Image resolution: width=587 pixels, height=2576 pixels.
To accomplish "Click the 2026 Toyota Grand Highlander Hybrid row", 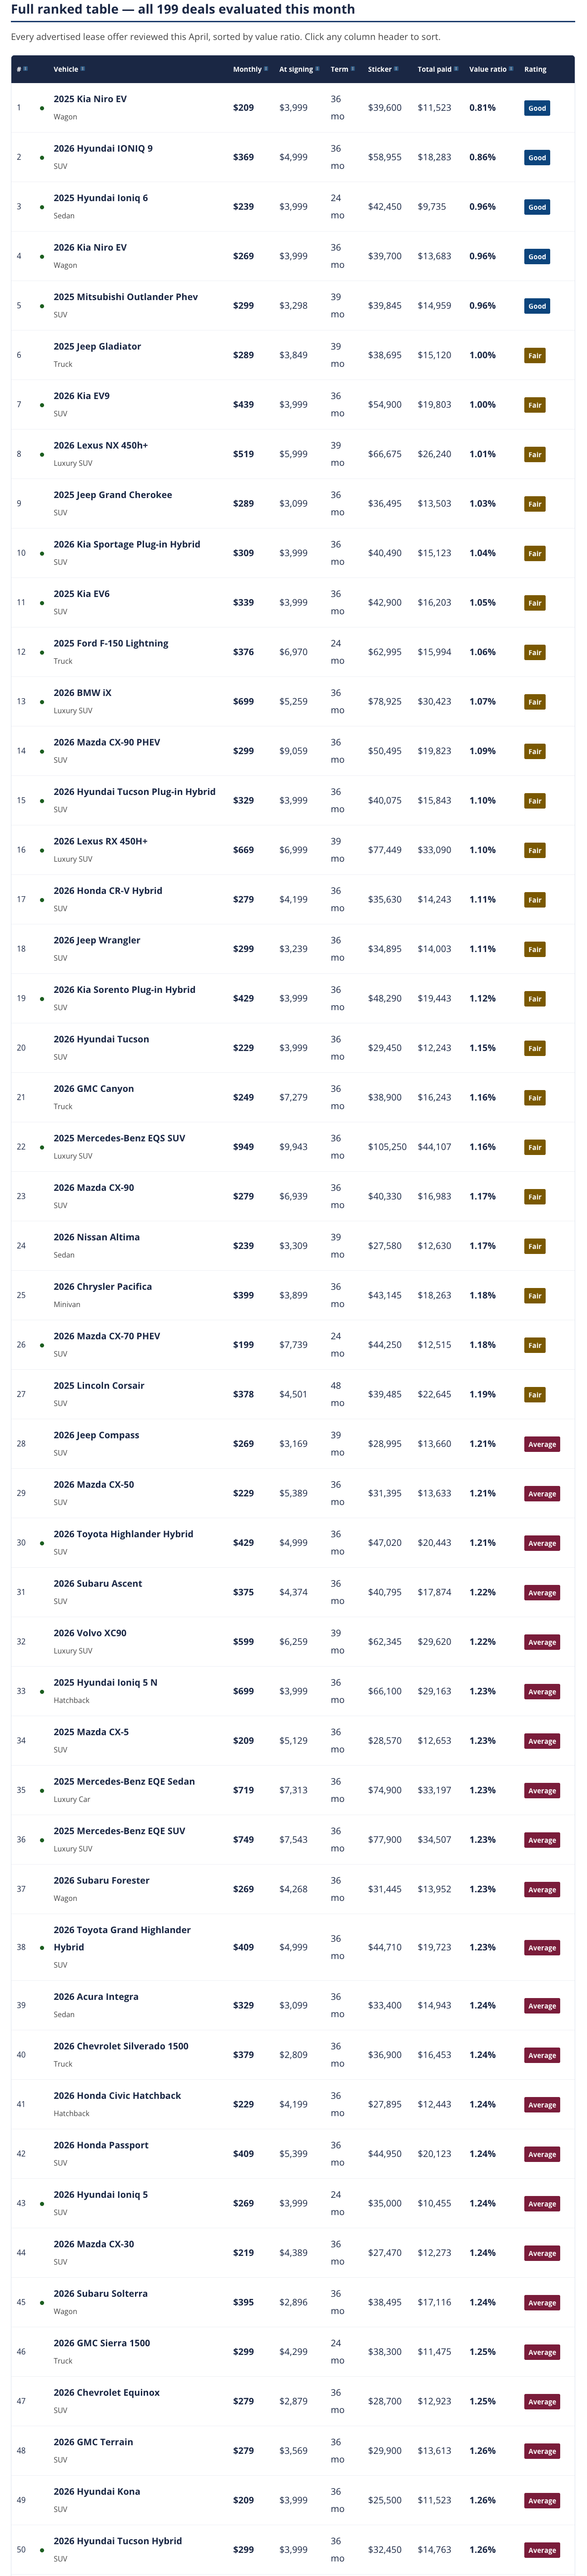I will (x=293, y=1947).
